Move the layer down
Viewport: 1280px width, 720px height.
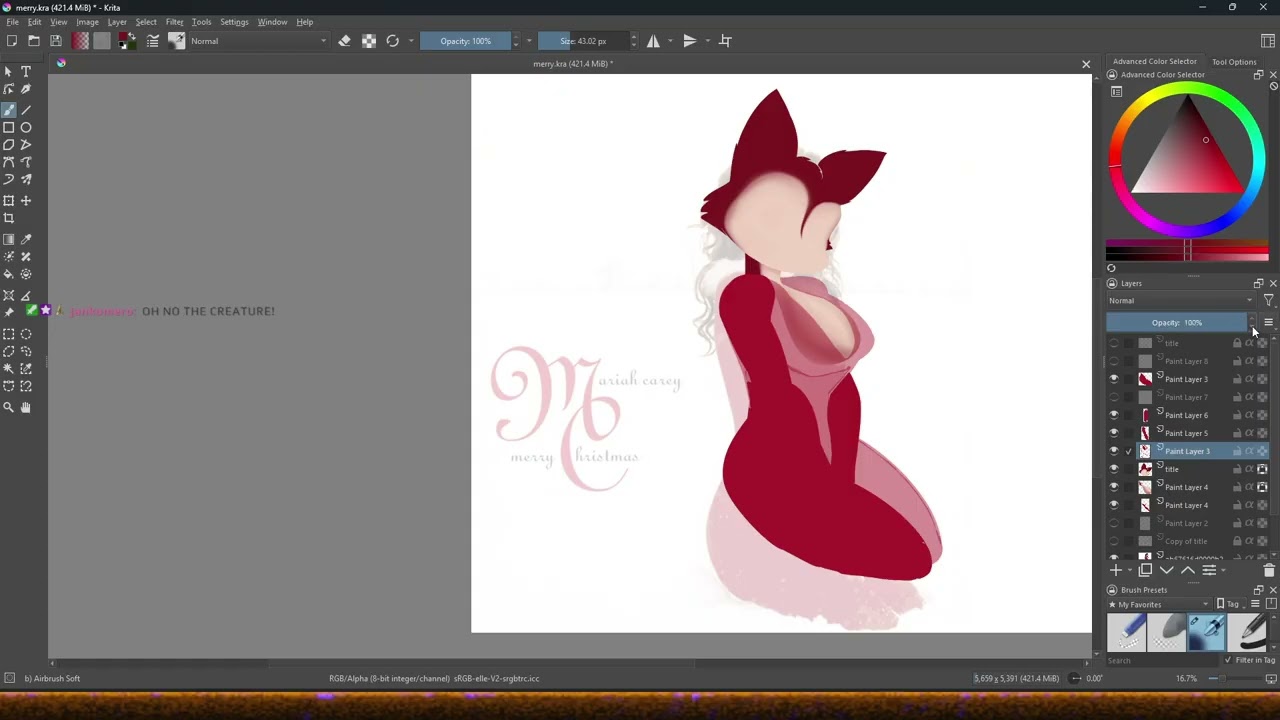(1166, 571)
